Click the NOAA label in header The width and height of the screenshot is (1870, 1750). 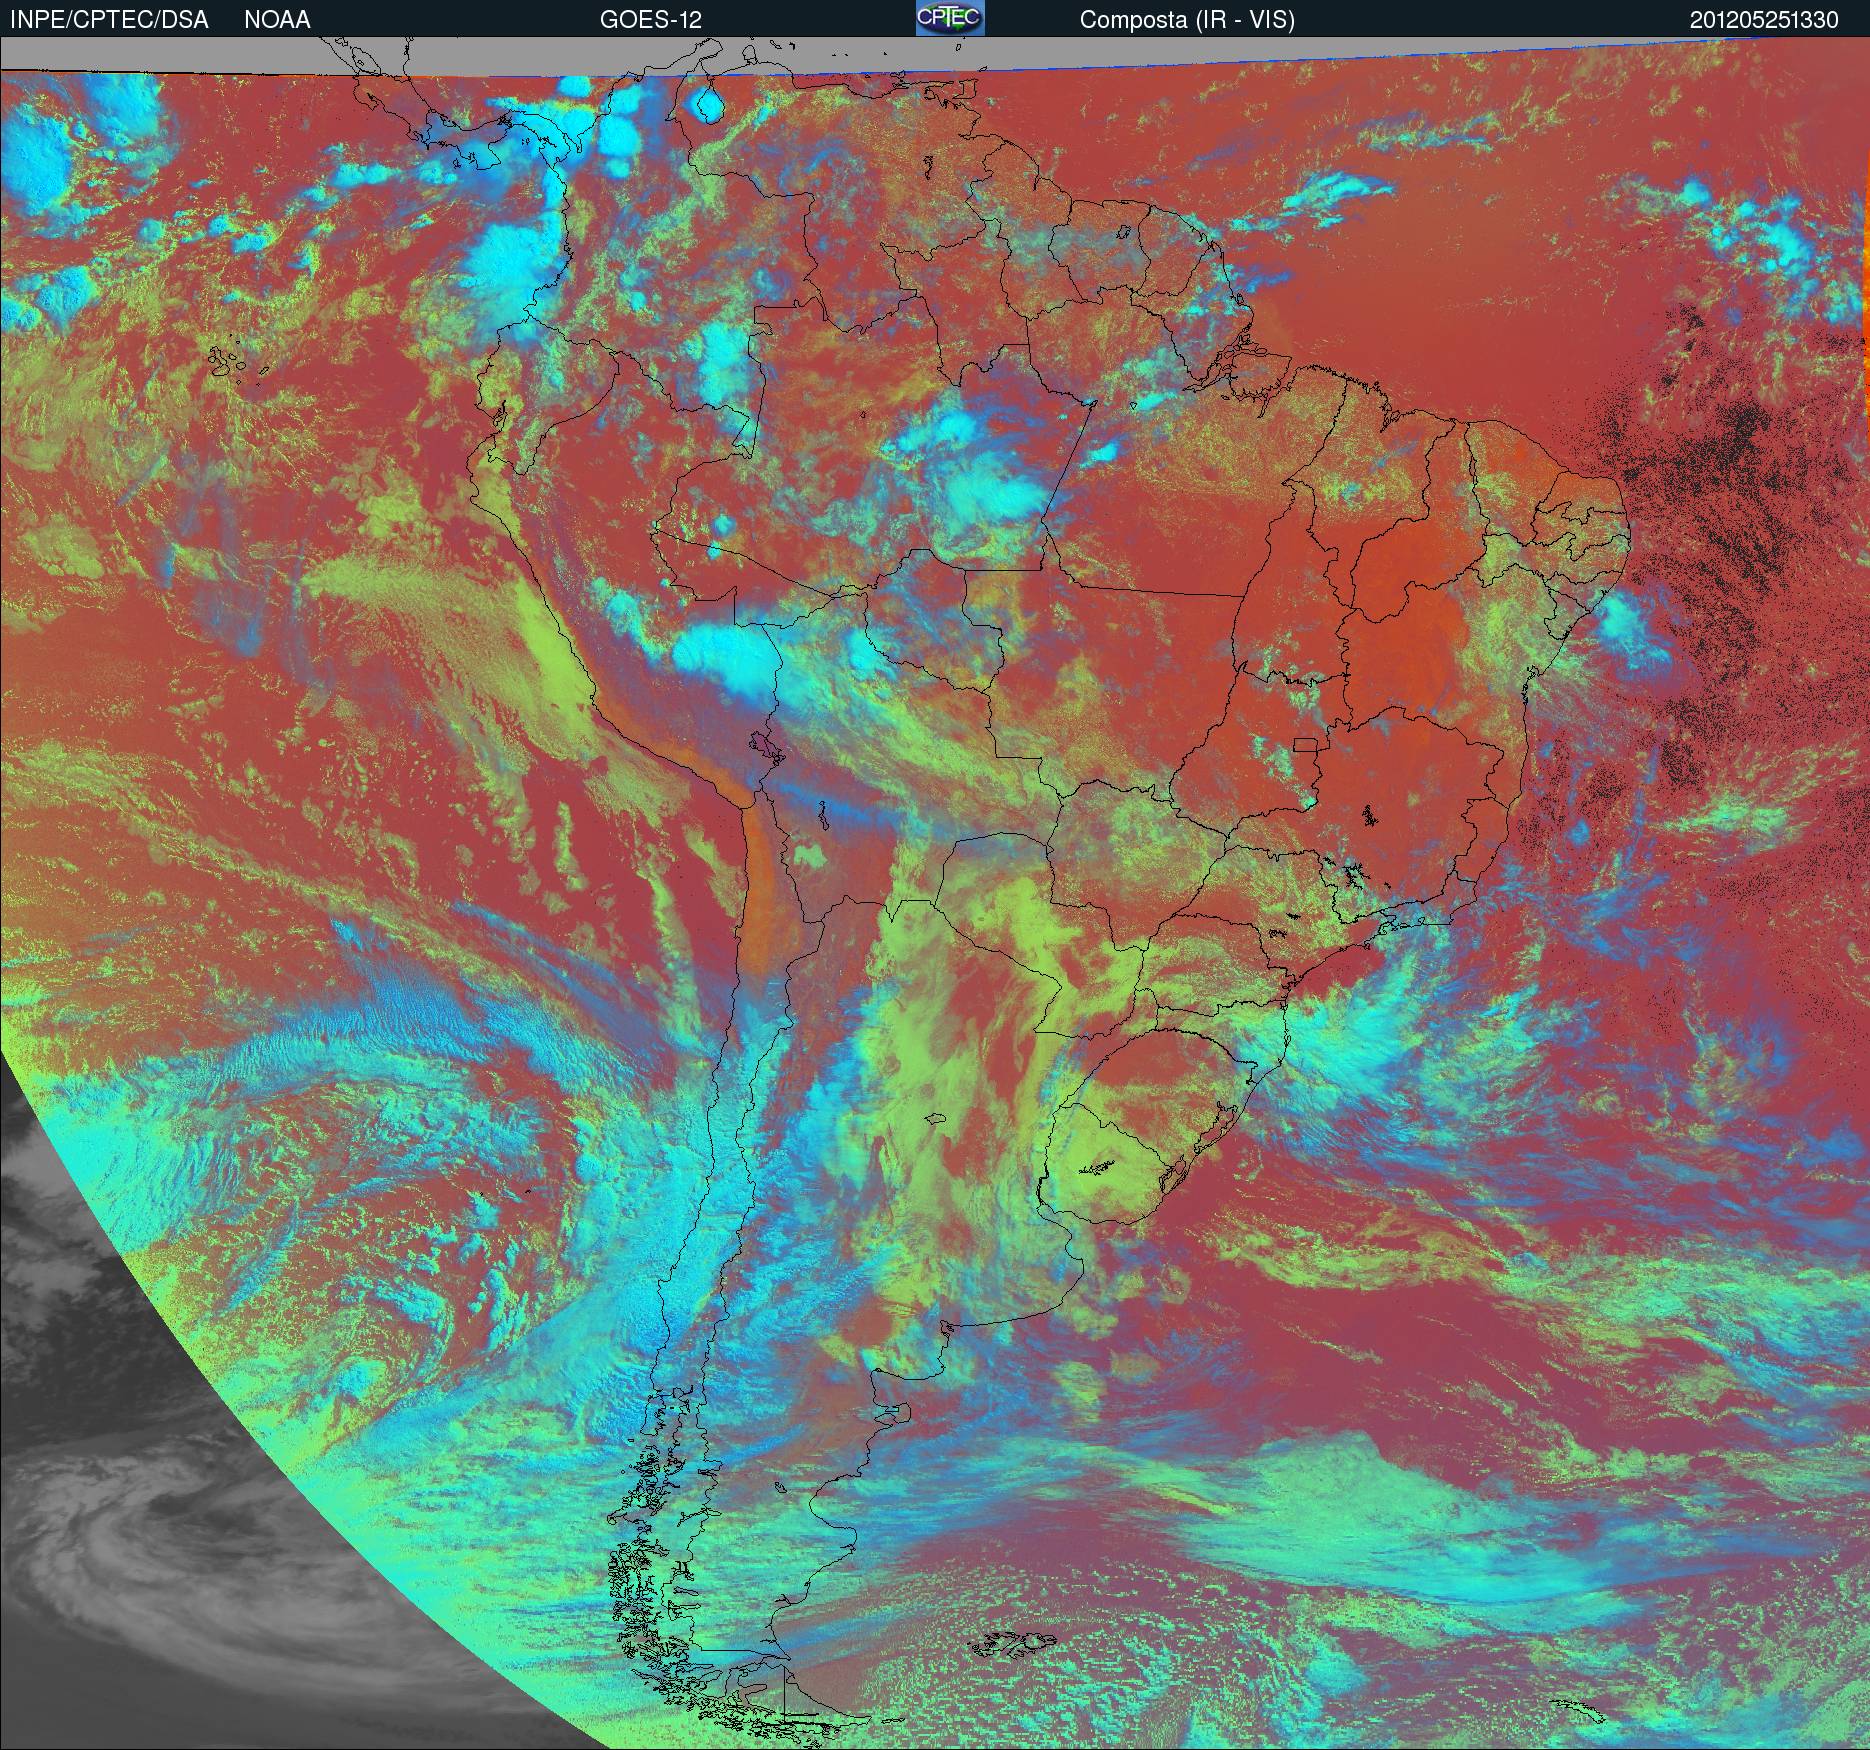[x=277, y=20]
